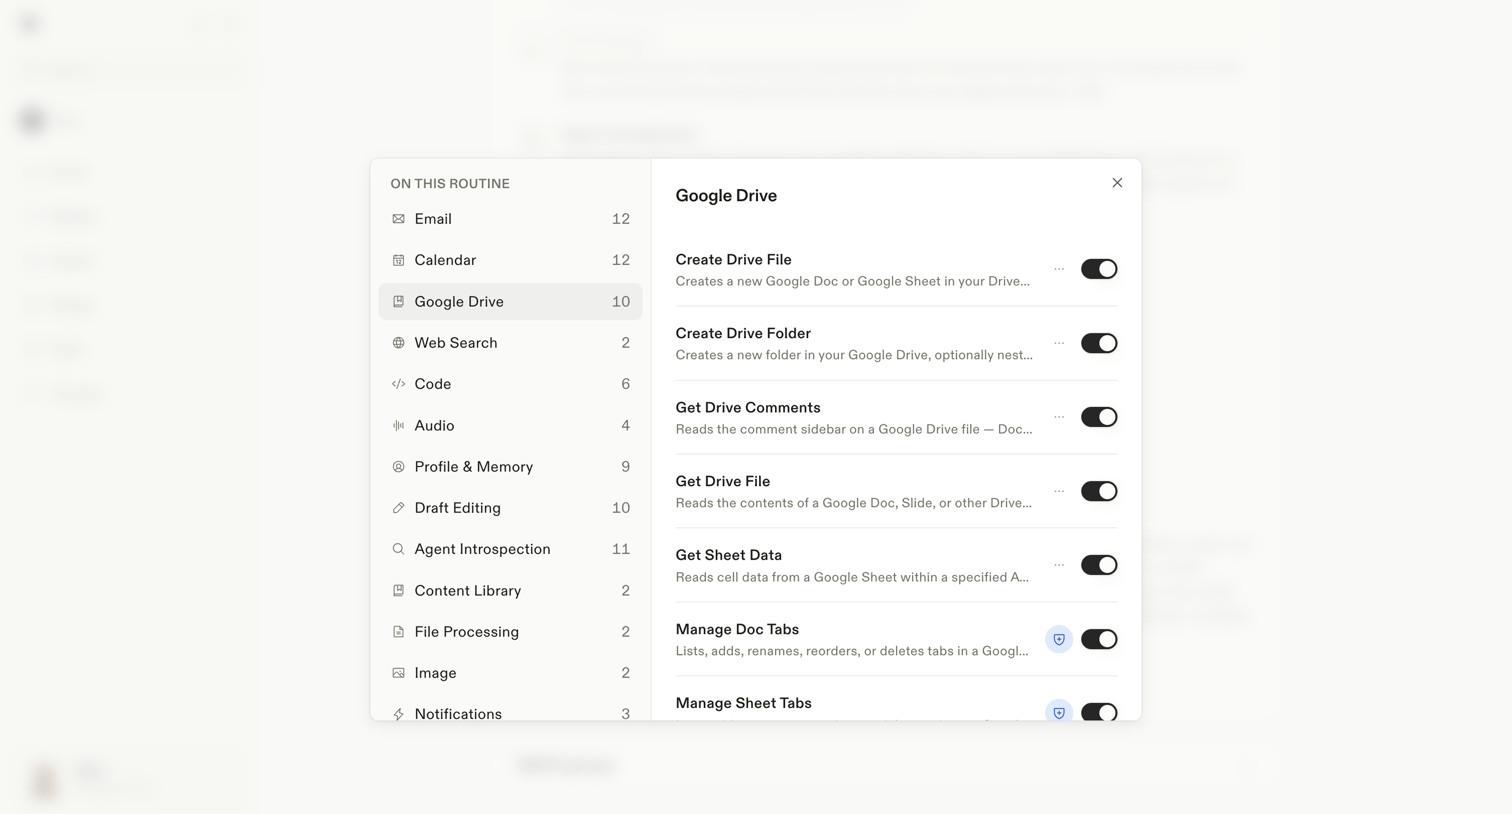Viewport: 1512px width, 814px height.
Task: Click the Google Drive panel heading
Action: pyautogui.click(x=726, y=196)
